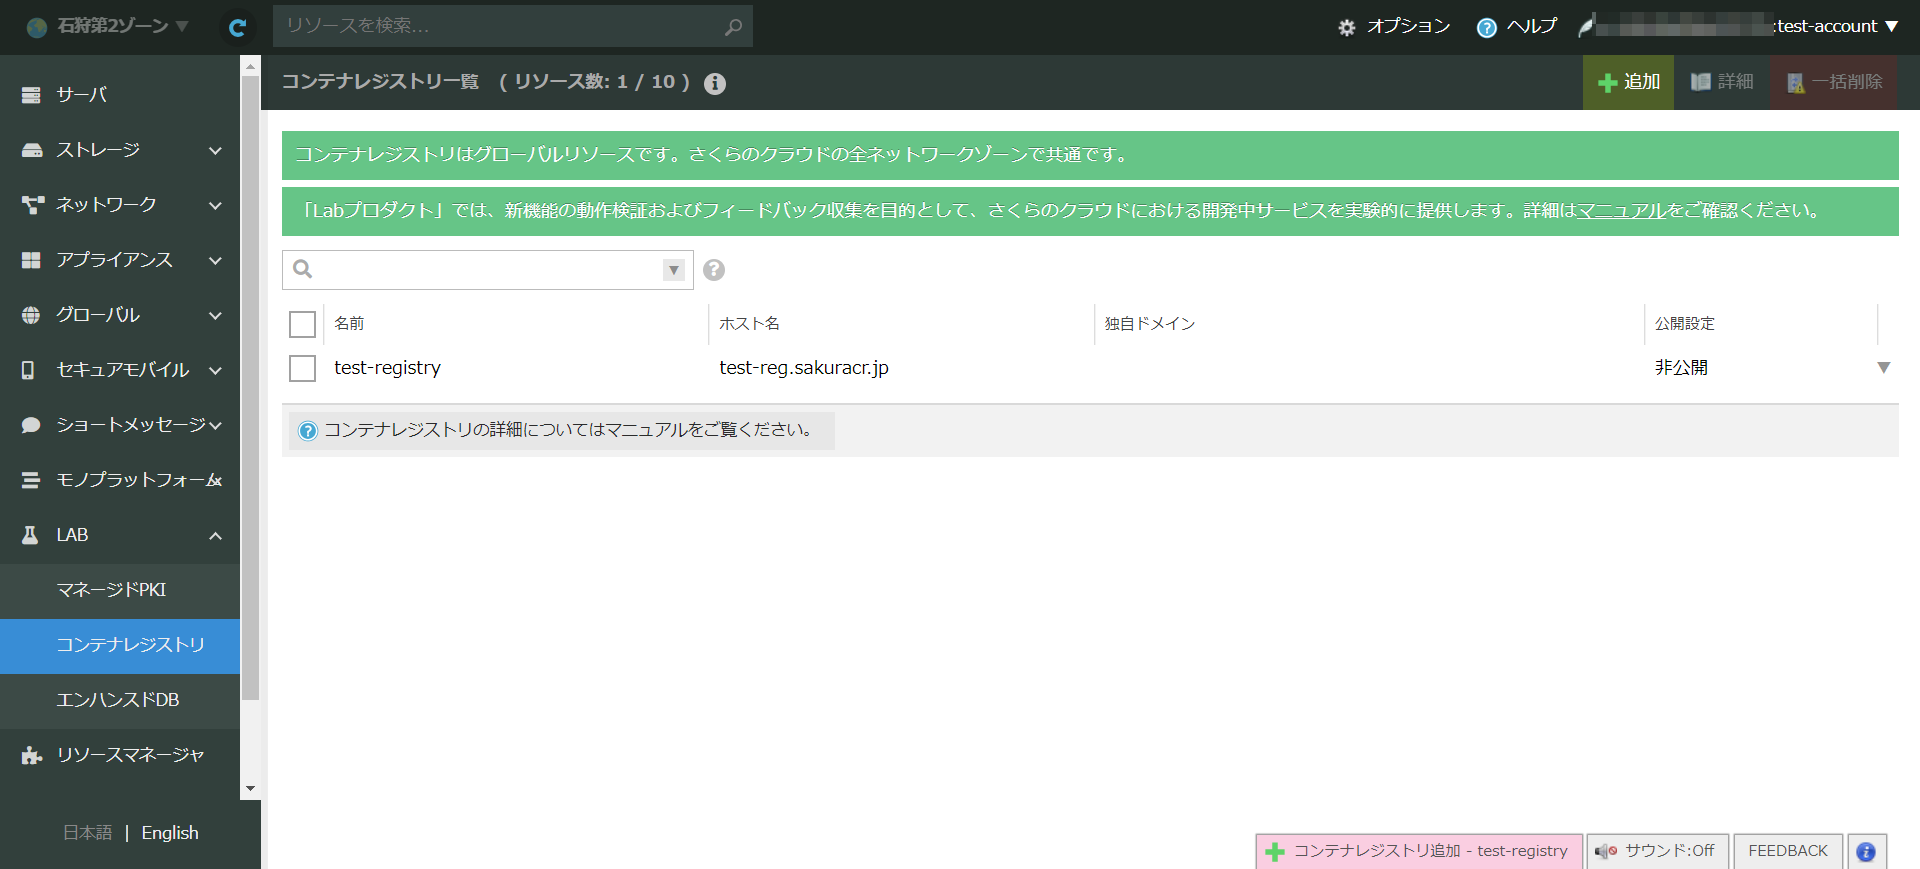1920x869 pixels.
Task: Toggle the select-all checkbox in table header
Action: [x=302, y=324]
